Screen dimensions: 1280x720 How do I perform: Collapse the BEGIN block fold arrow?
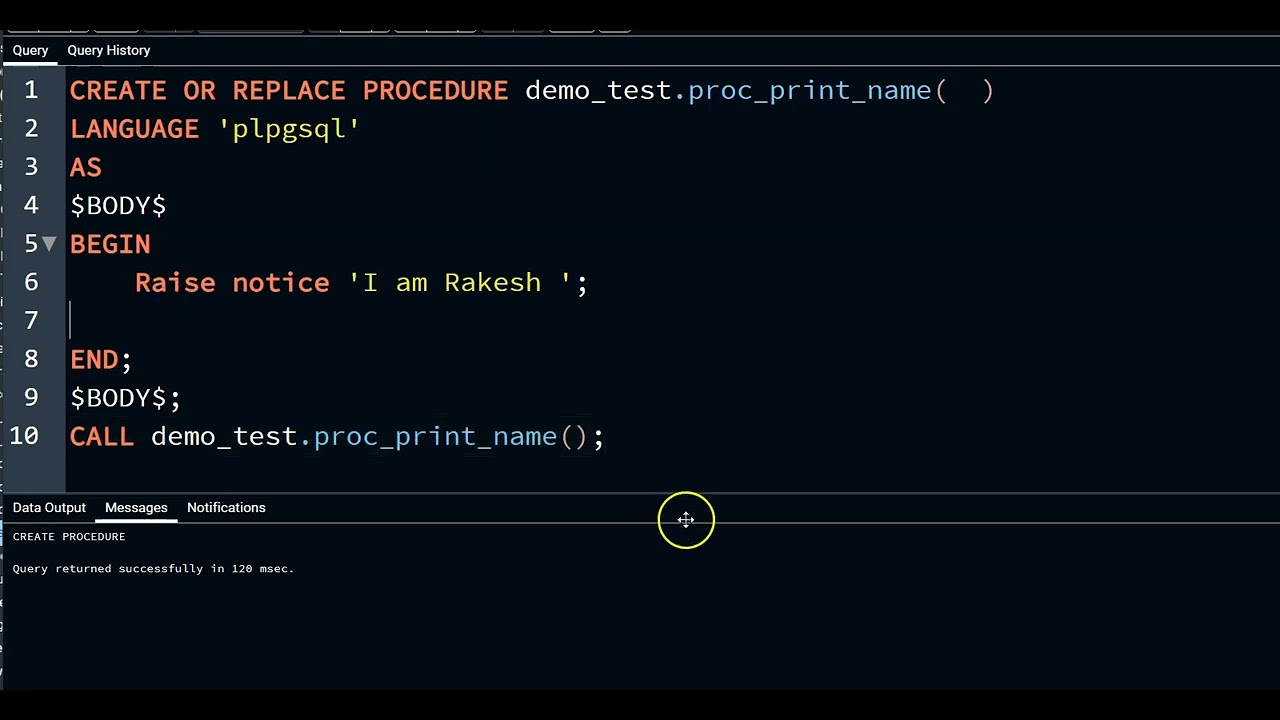point(49,244)
